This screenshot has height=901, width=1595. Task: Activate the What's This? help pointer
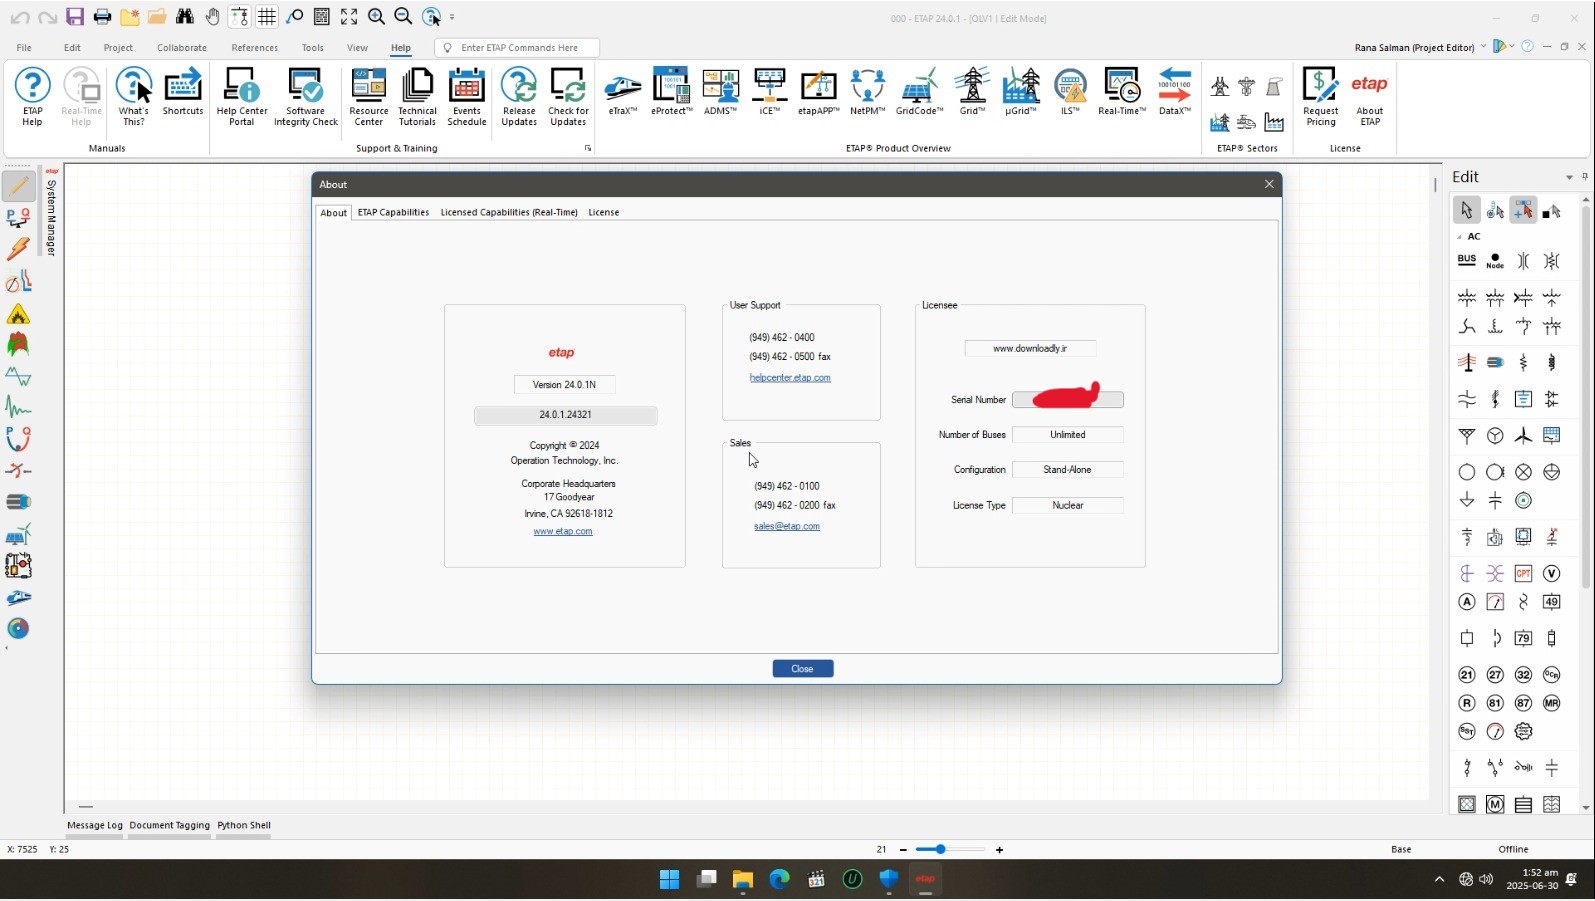pos(133,97)
